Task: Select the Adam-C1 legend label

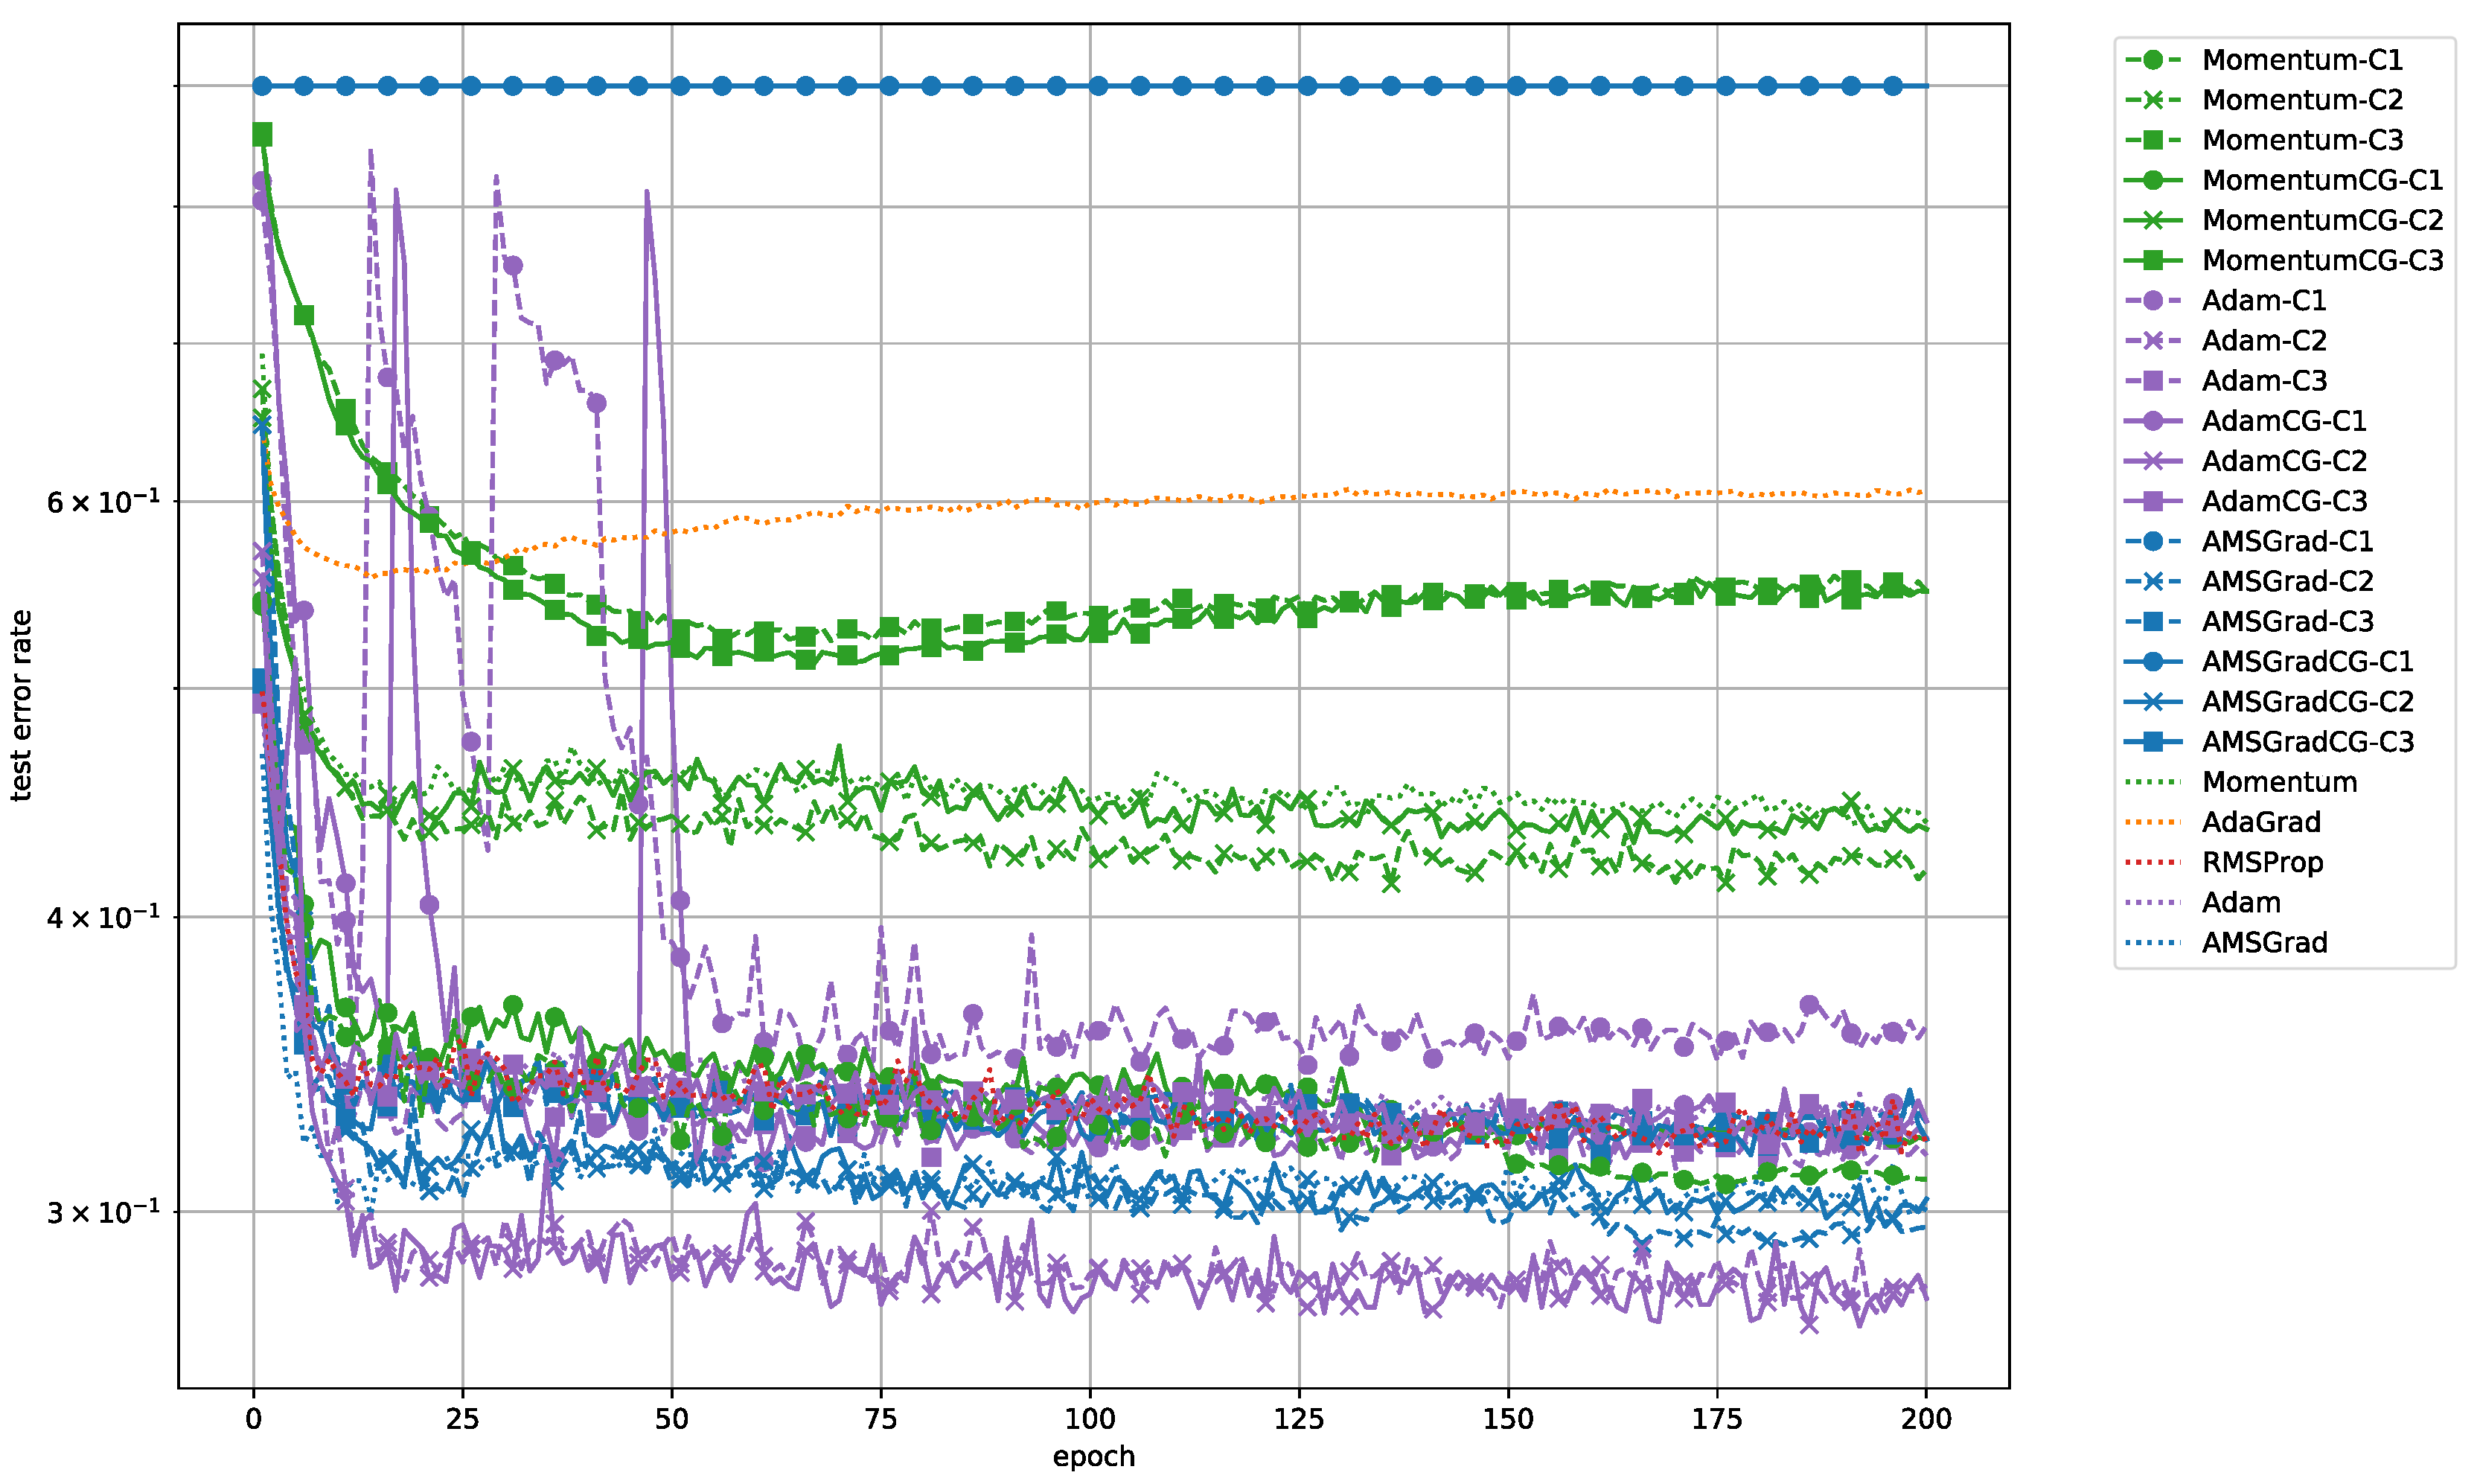Action: (x=2264, y=301)
